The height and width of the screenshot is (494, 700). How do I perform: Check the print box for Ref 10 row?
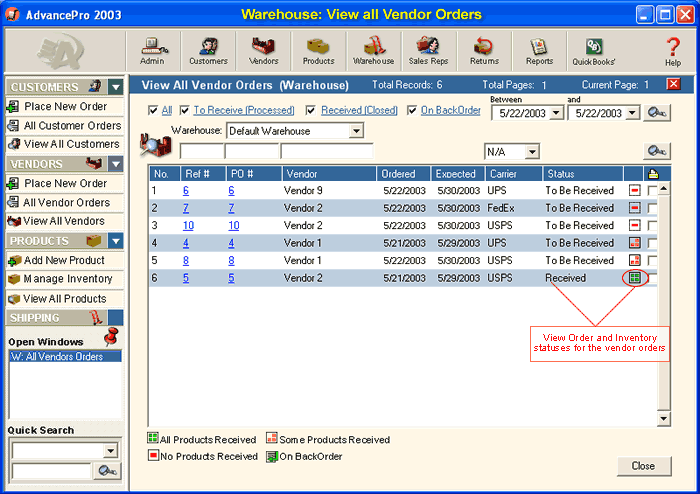pyautogui.click(x=652, y=225)
